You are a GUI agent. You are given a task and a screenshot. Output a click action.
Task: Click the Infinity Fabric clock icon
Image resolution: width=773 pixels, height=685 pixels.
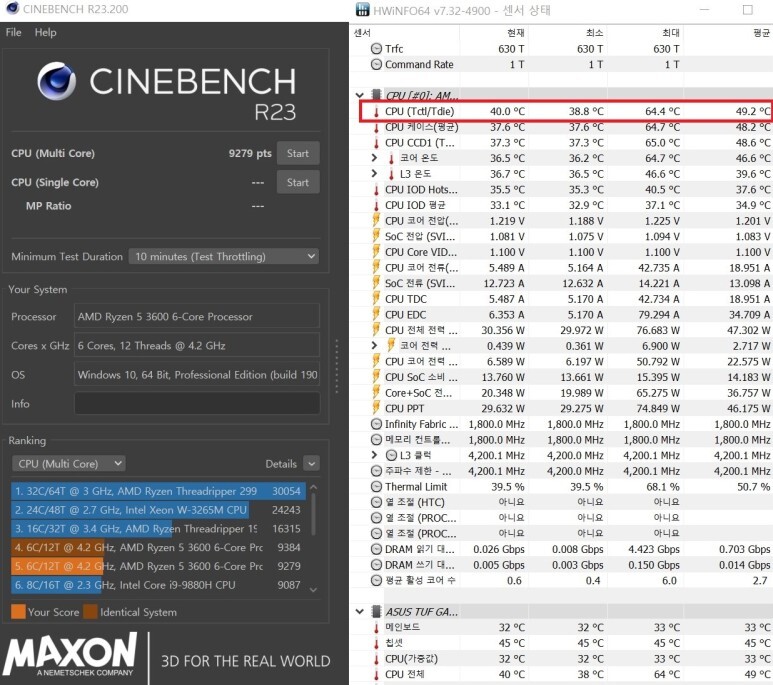pyautogui.click(x=376, y=424)
